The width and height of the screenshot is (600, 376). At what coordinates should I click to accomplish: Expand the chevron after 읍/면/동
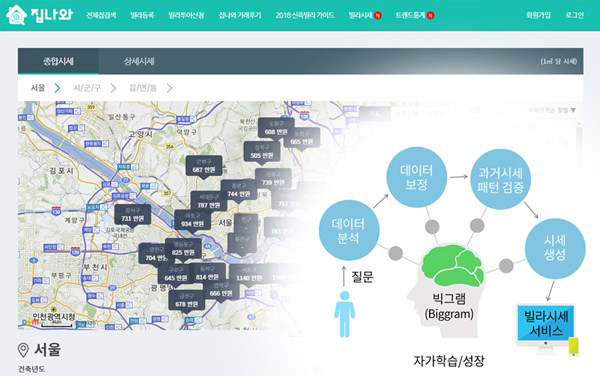coord(169,88)
